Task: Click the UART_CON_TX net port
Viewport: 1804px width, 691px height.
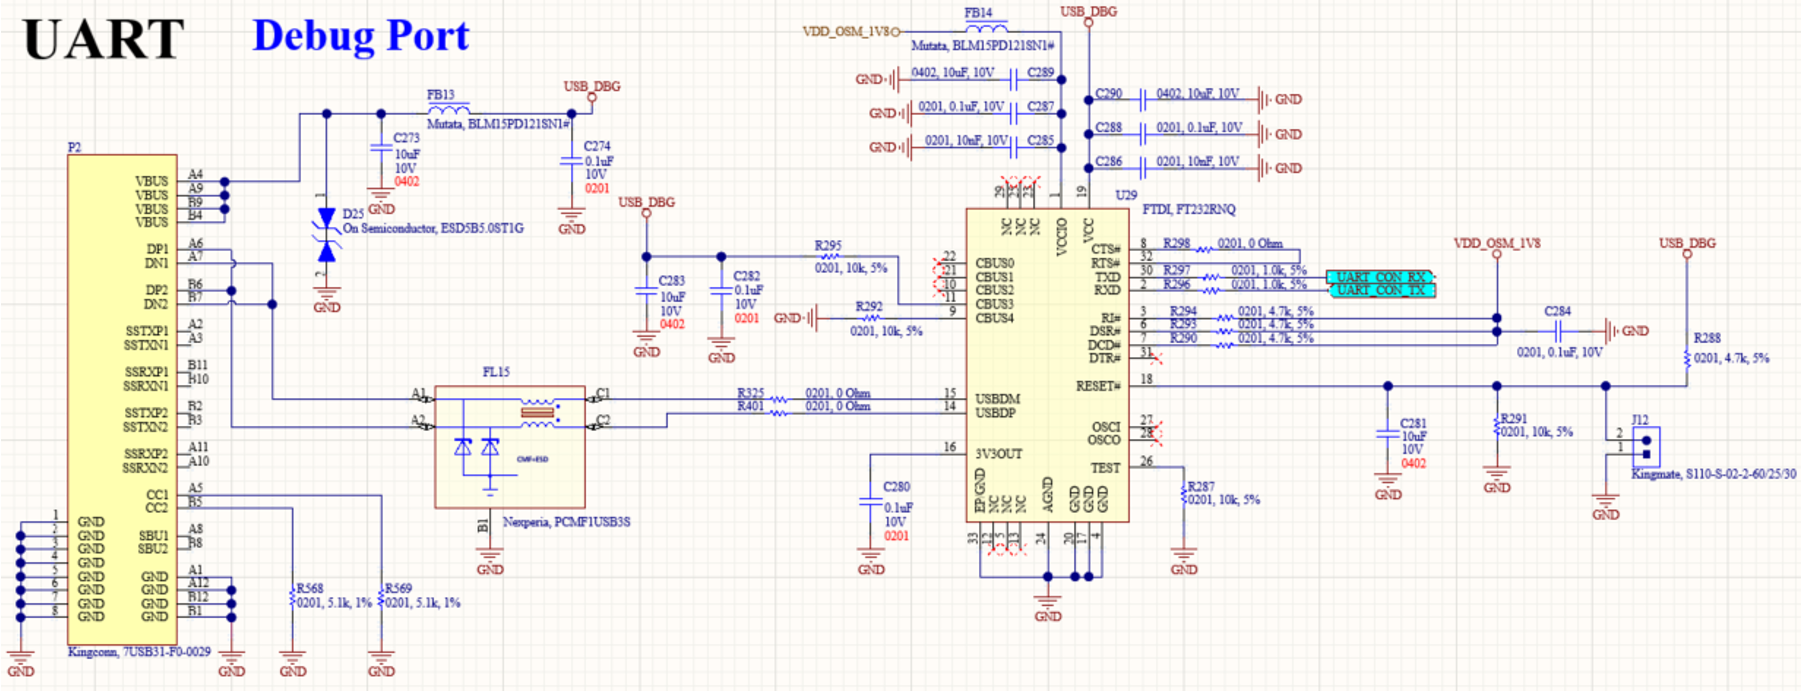Action: click(1381, 290)
